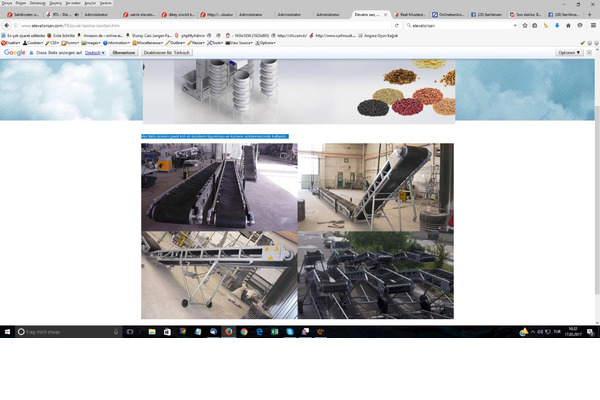The image size is (600, 400).
Task: Switch to the Real-Mustersl tab
Action: [x=409, y=15]
